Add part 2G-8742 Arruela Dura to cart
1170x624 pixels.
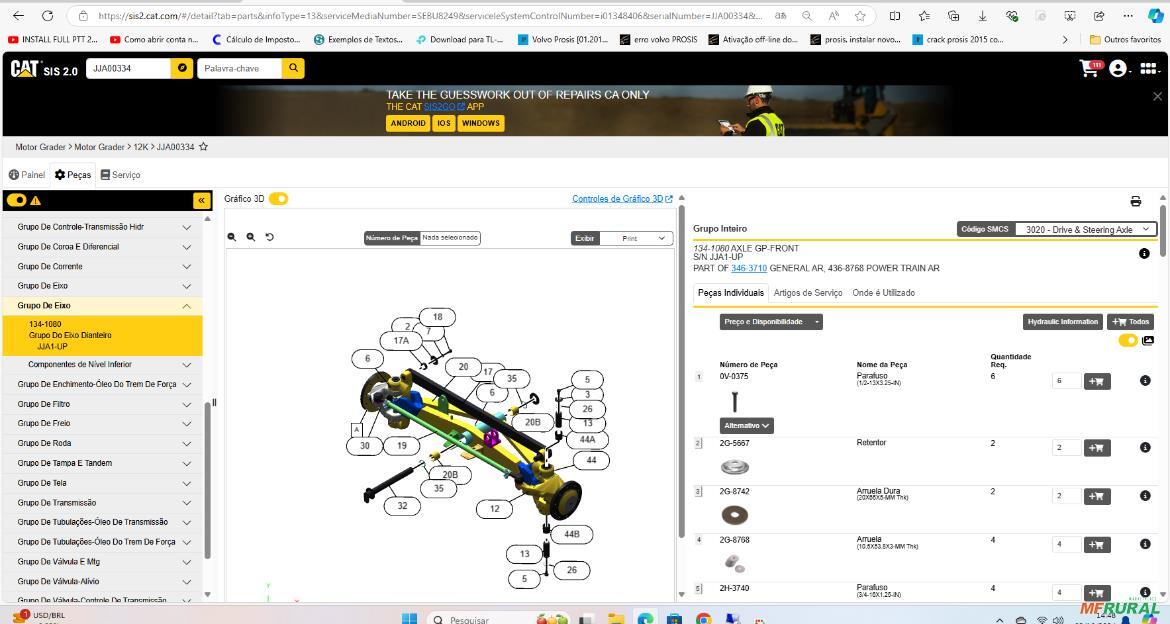pos(1097,496)
